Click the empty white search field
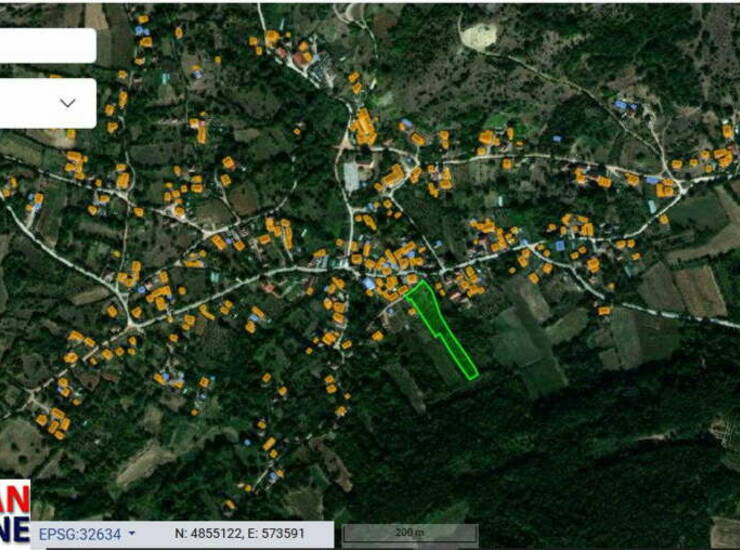The height and width of the screenshot is (550, 740). 46,46
